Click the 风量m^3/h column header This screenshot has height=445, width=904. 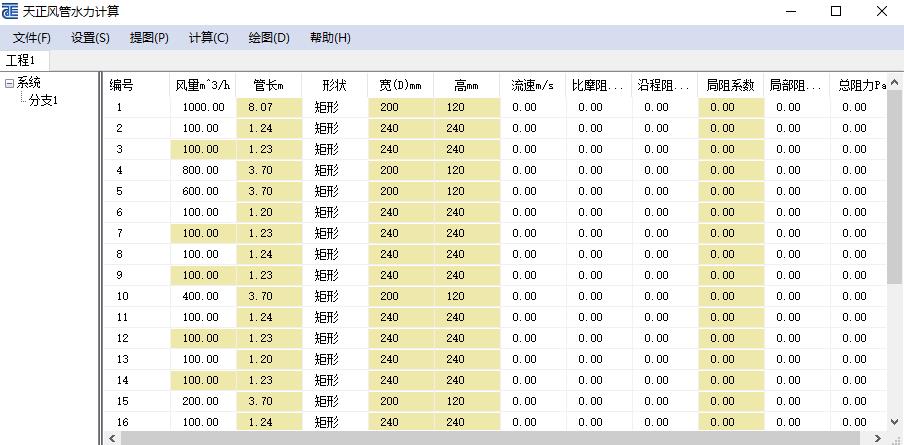tap(203, 85)
